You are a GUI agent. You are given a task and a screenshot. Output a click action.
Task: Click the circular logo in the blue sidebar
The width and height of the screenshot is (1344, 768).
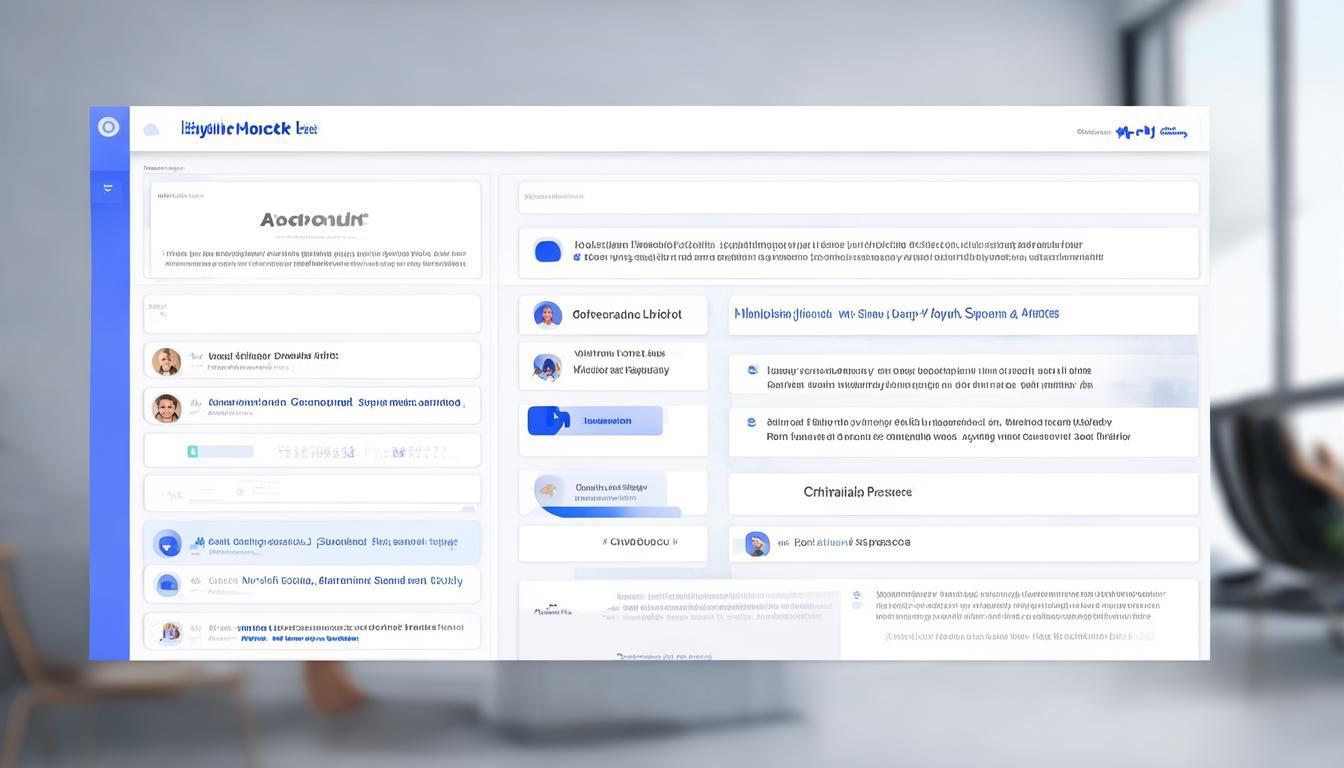[109, 127]
